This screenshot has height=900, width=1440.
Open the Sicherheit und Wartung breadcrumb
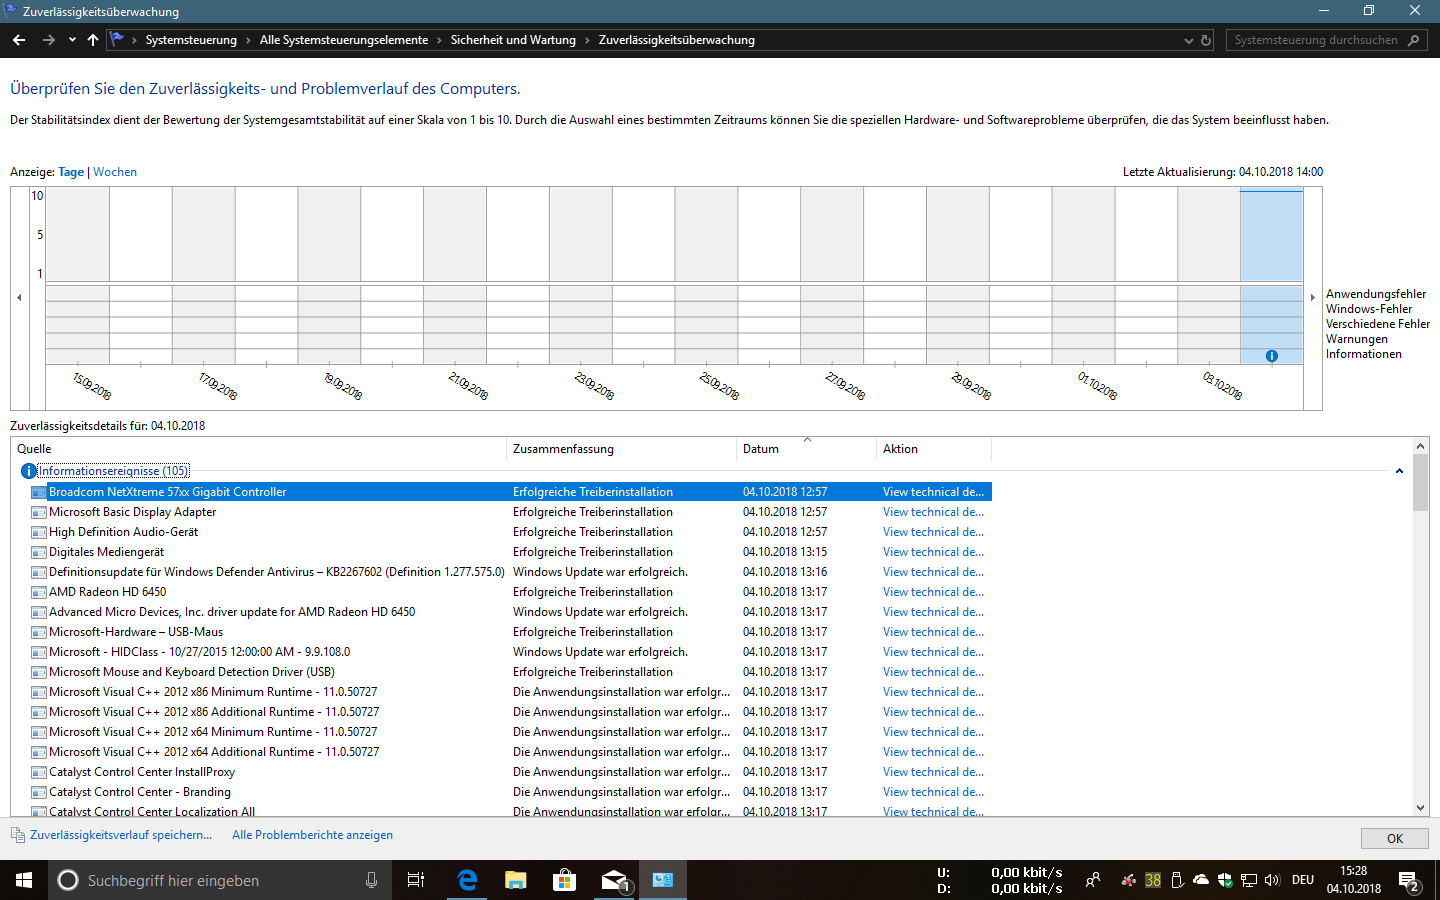point(513,40)
